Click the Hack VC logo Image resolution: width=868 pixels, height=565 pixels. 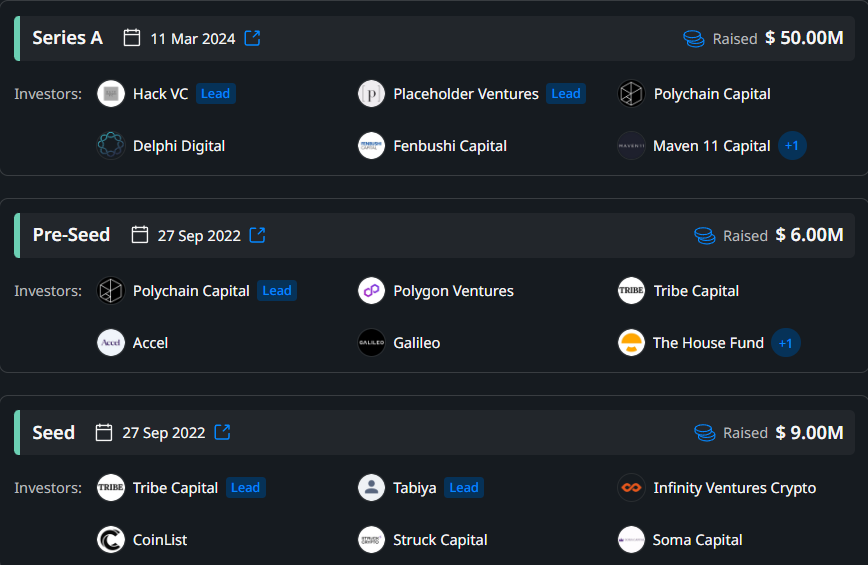point(111,94)
